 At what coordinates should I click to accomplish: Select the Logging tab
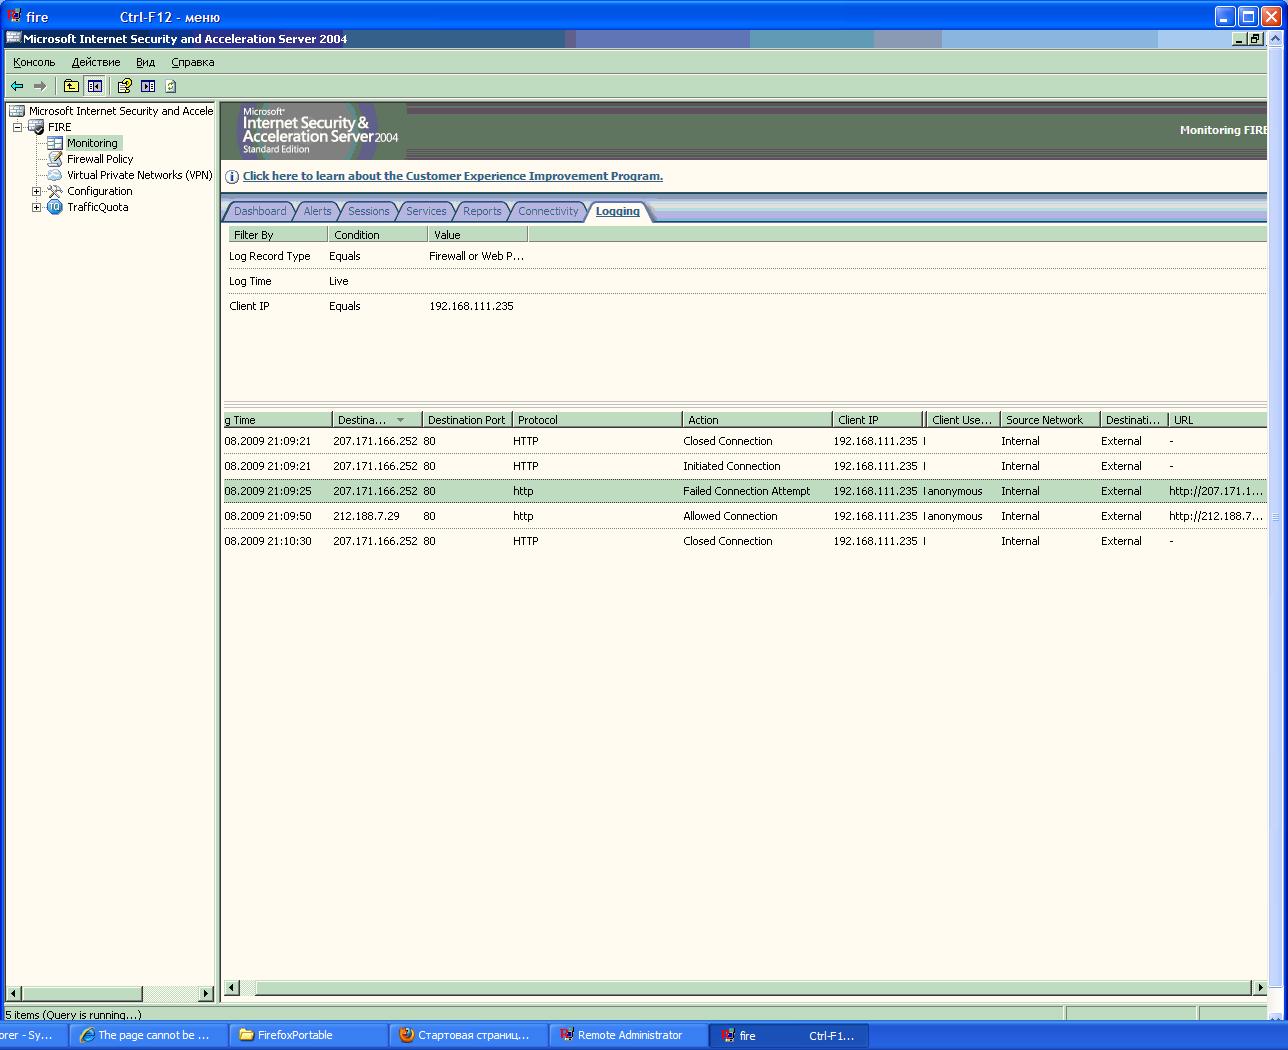[617, 211]
